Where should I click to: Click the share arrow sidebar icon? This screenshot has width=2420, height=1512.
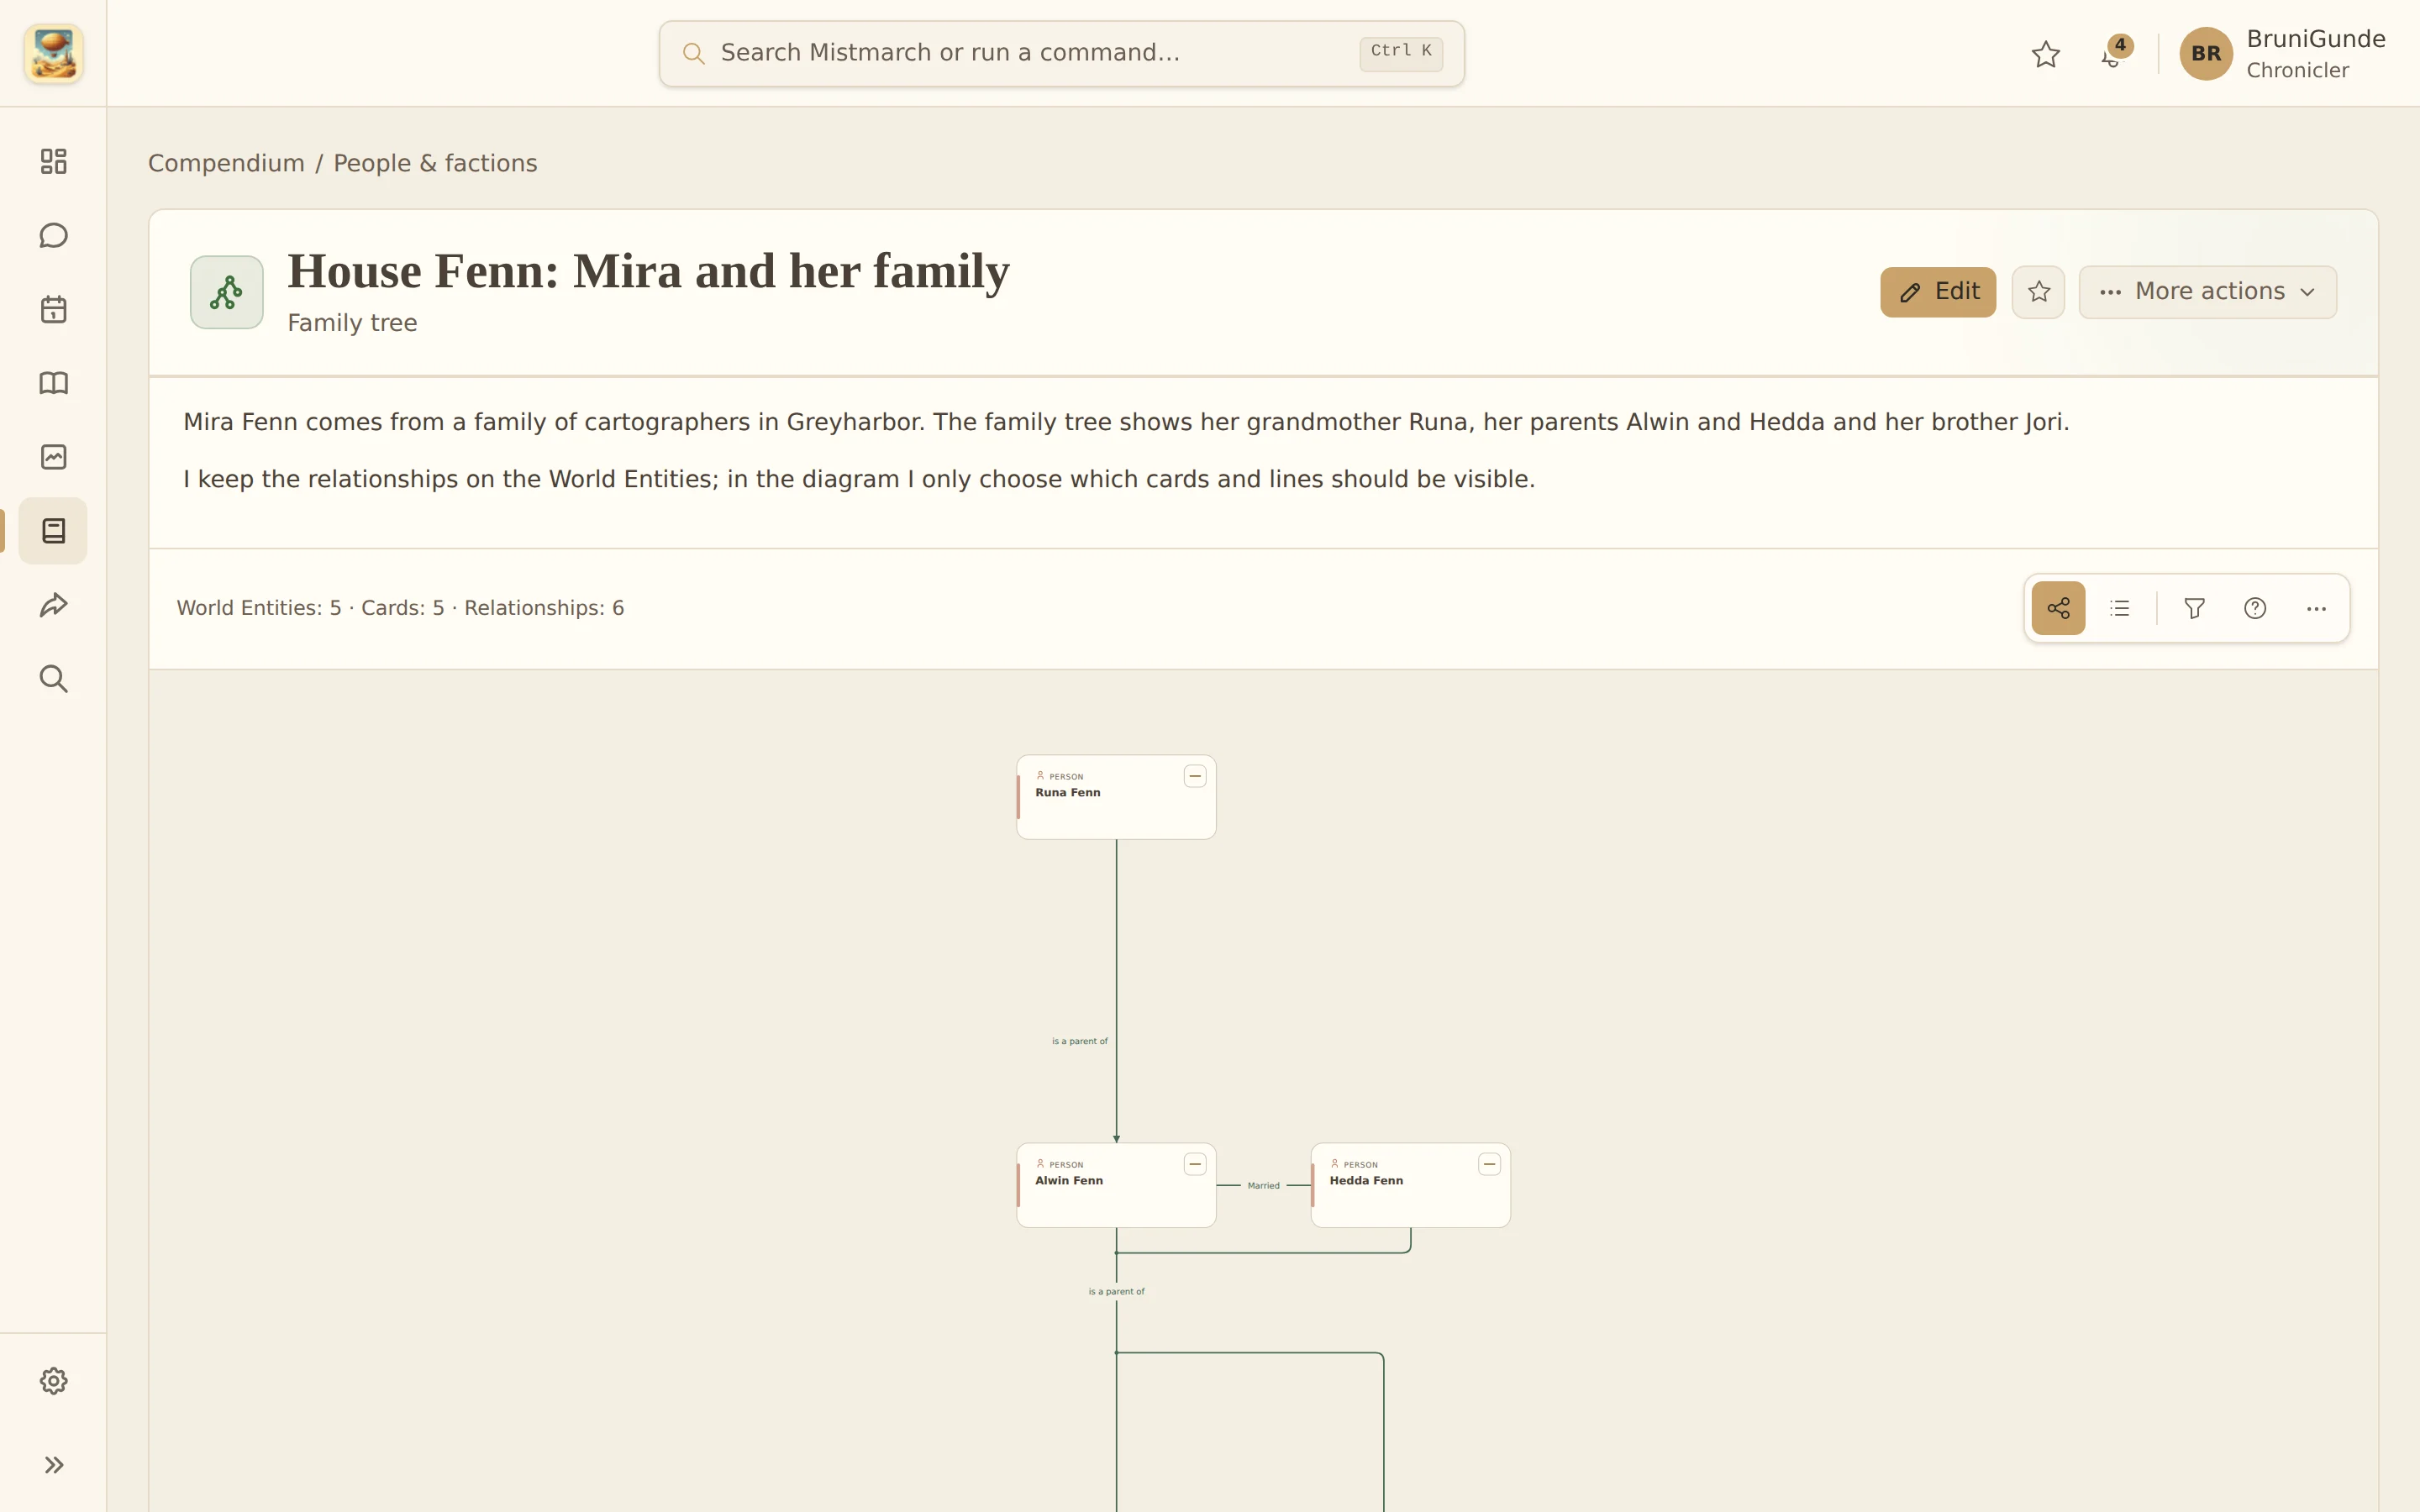point(53,605)
